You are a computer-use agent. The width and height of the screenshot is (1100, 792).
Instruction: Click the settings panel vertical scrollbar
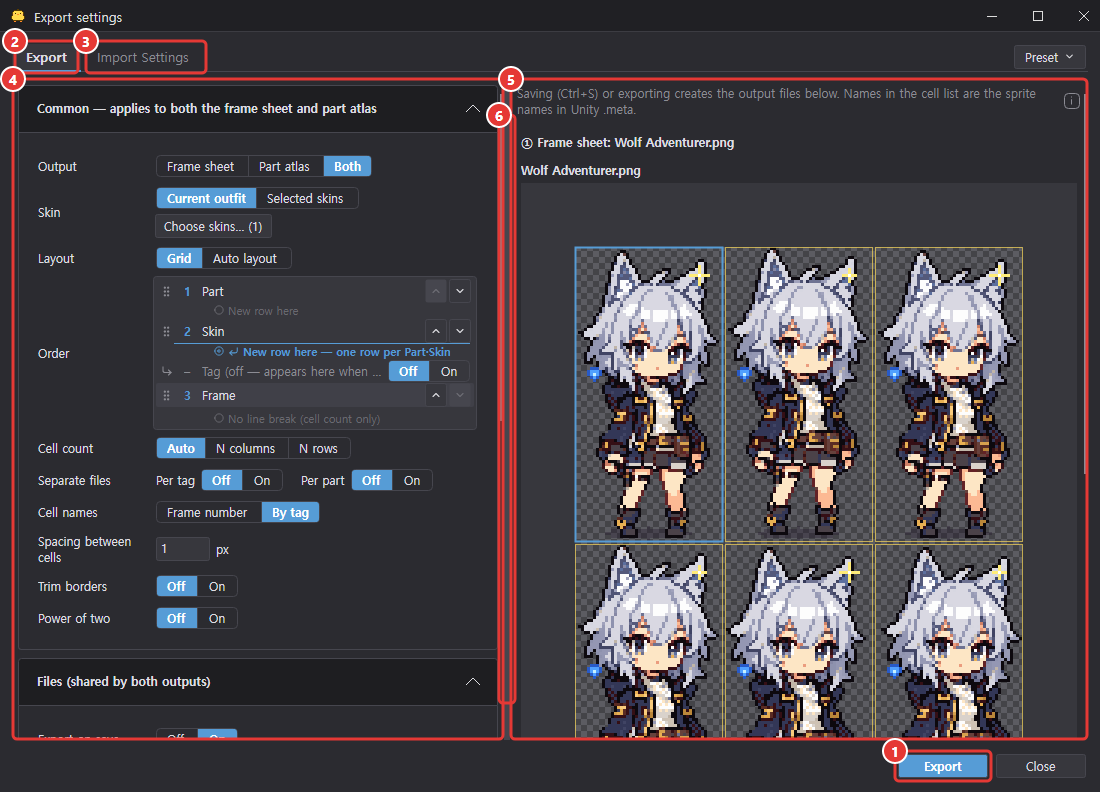501,256
